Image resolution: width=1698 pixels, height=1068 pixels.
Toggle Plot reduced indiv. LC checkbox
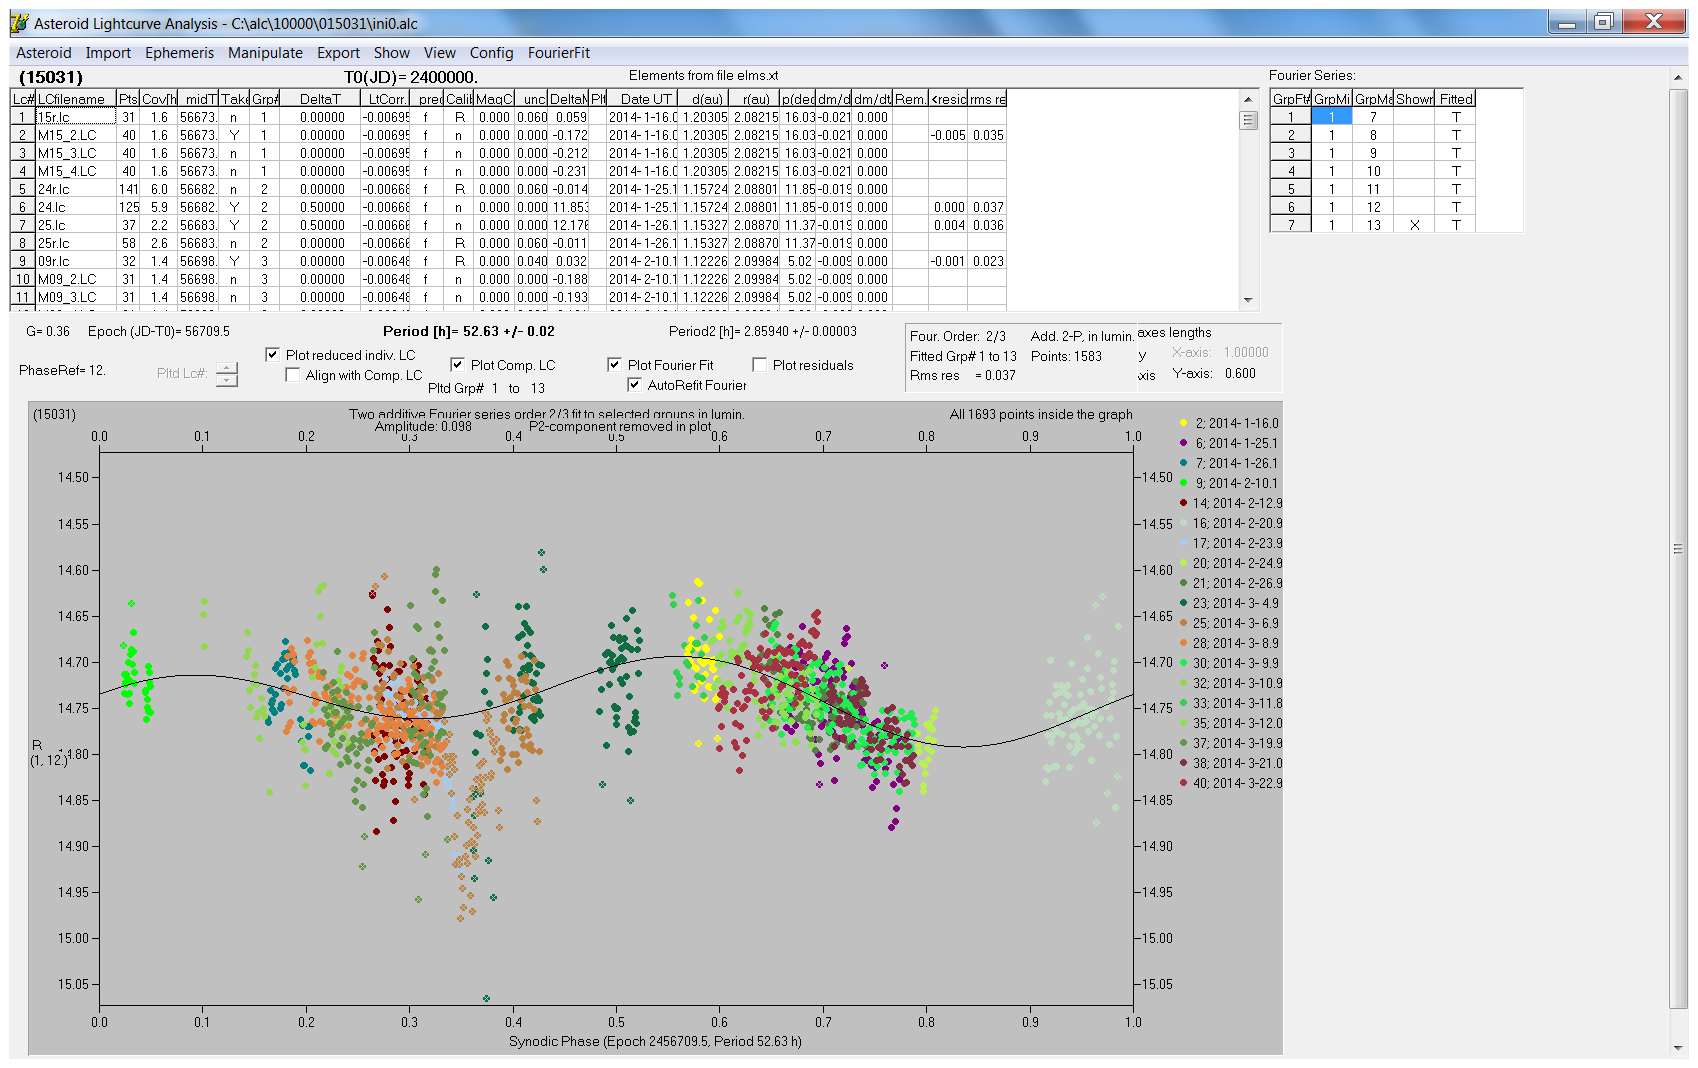pos(272,355)
